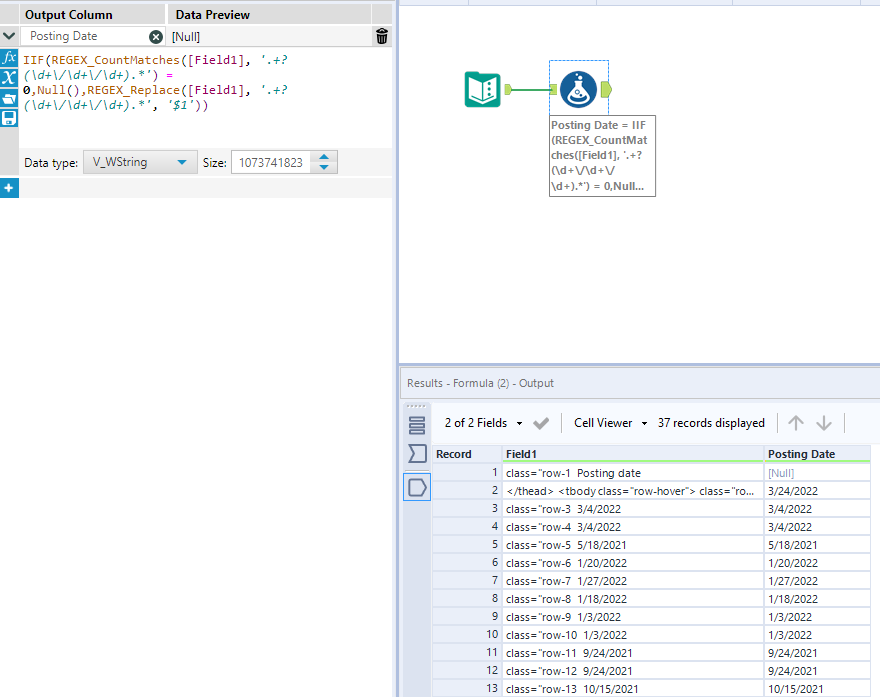Clear the Posting Date output column name
This screenshot has height=697, width=880.
click(x=156, y=37)
